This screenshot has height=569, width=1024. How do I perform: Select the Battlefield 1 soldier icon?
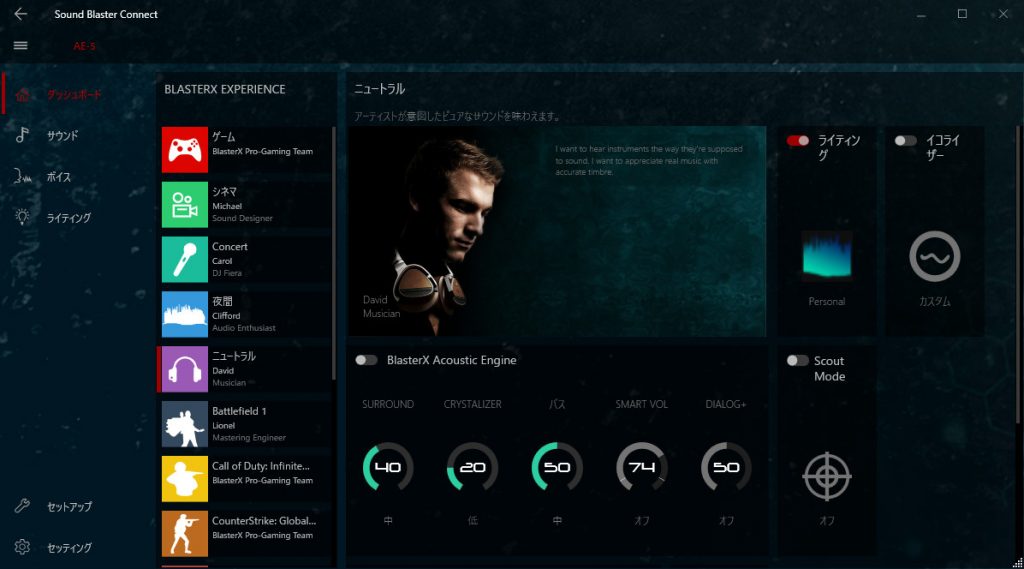pos(185,424)
